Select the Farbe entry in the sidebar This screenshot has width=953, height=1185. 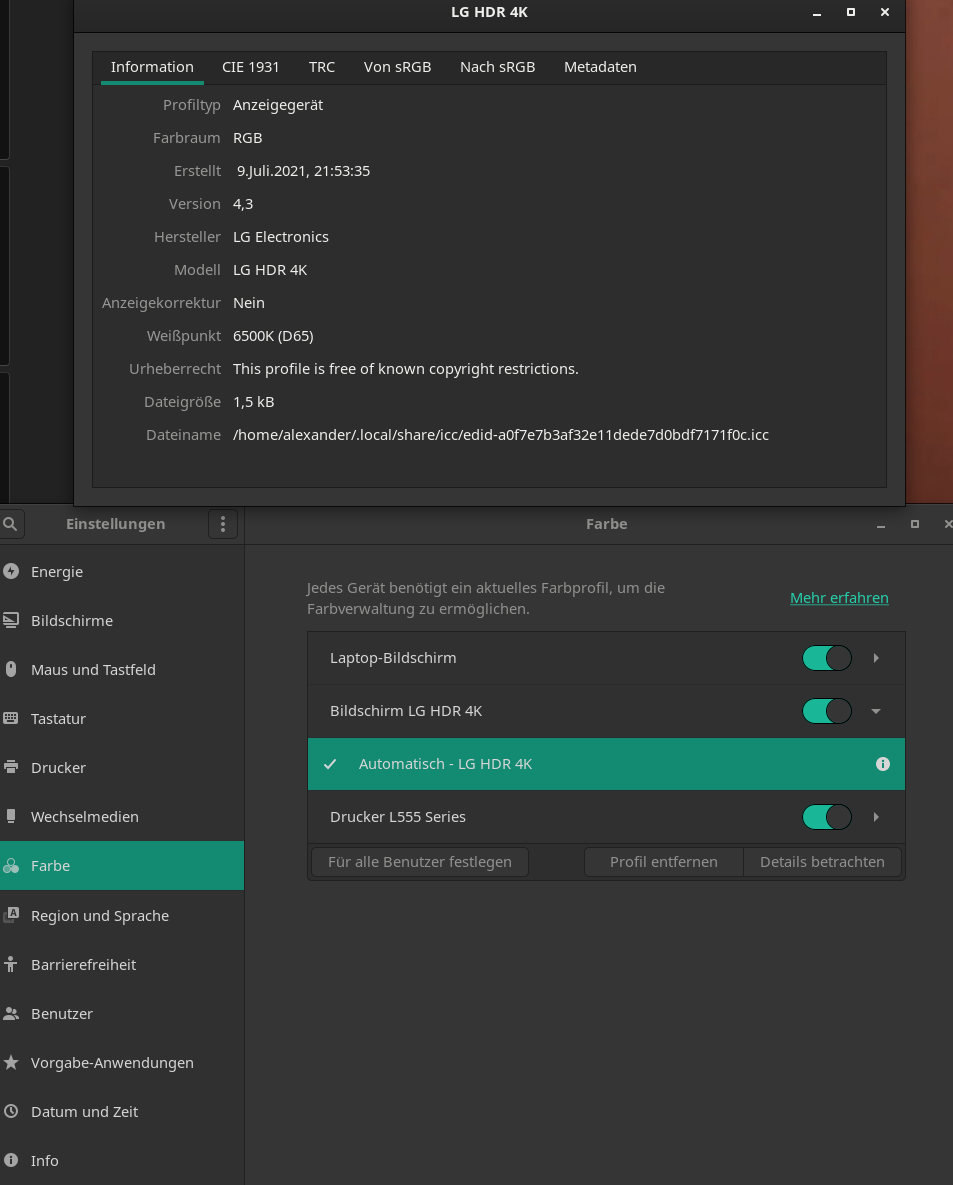coord(122,865)
